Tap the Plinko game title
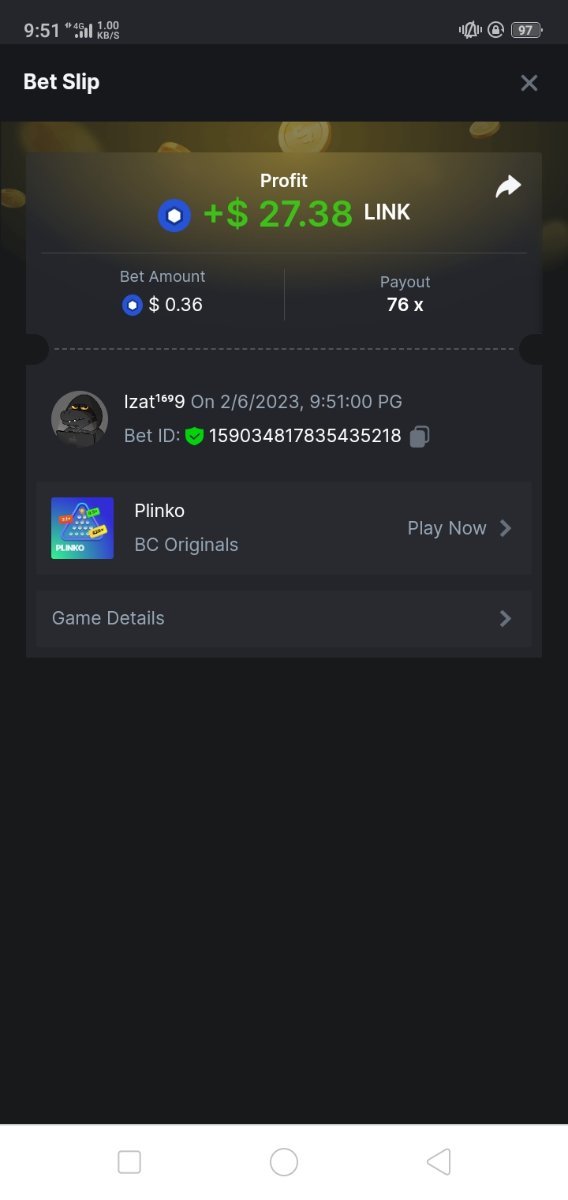The width and height of the screenshot is (568, 1200). pyautogui.click(x=160, y=510)
